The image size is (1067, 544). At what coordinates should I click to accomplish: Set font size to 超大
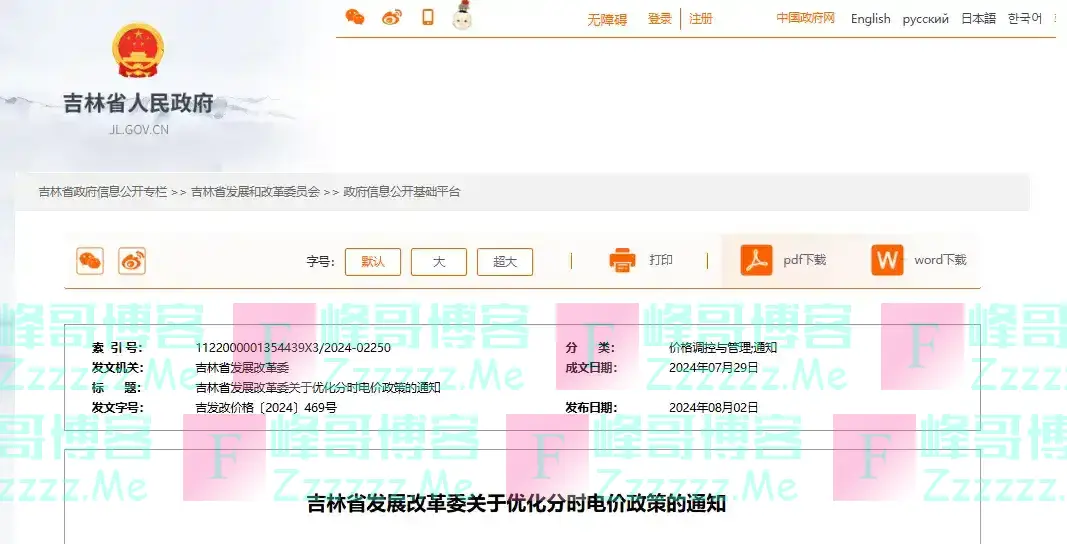click(505, 261)
